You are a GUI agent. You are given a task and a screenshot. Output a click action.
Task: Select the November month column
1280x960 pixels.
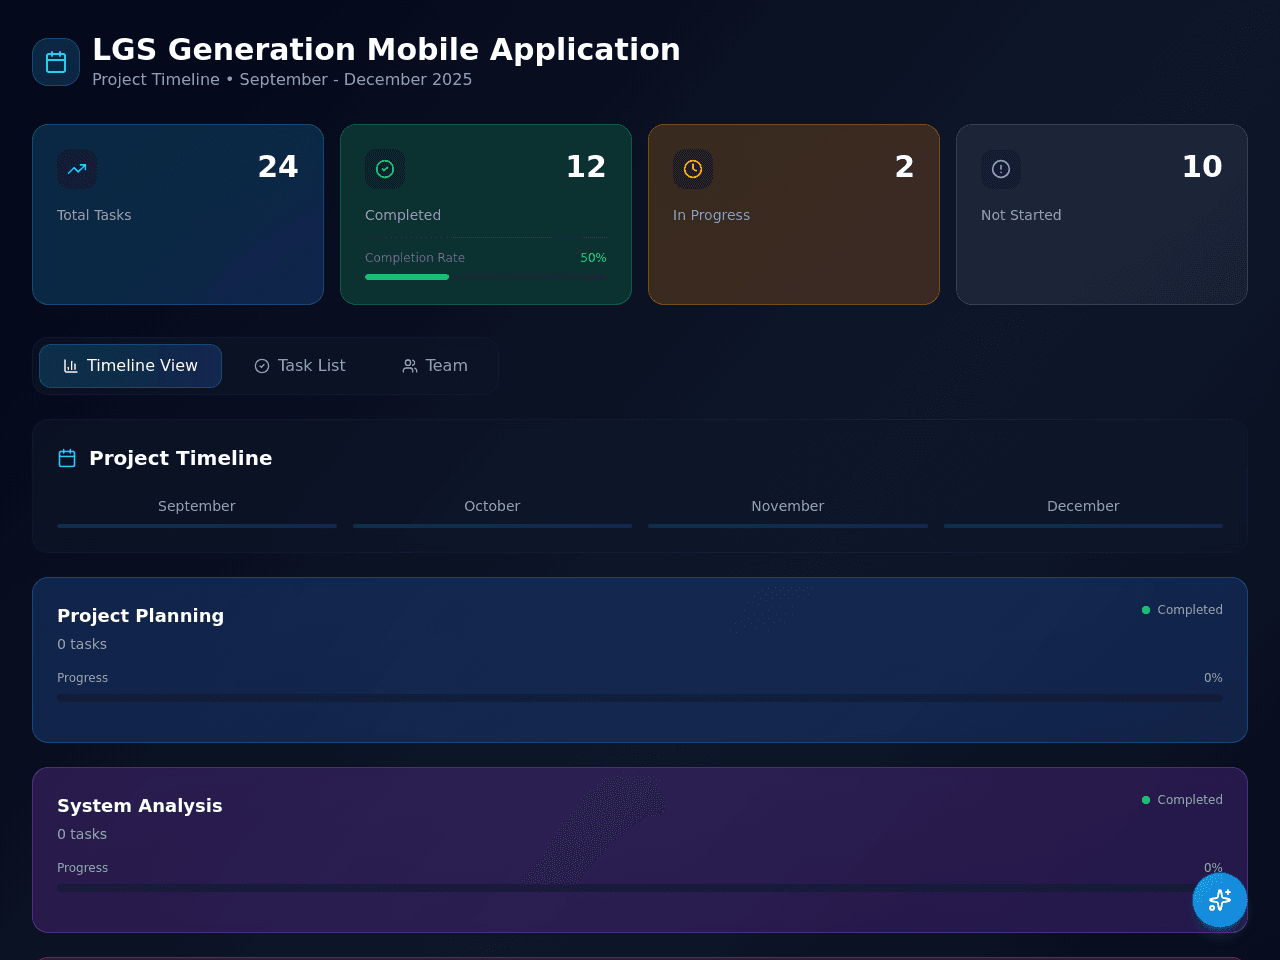pyautogui.click(x=788, y=512)
